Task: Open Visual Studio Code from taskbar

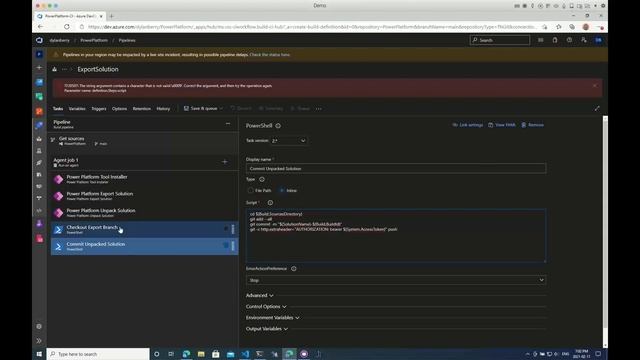Action: pyautogui.click(x=245, y=354)
